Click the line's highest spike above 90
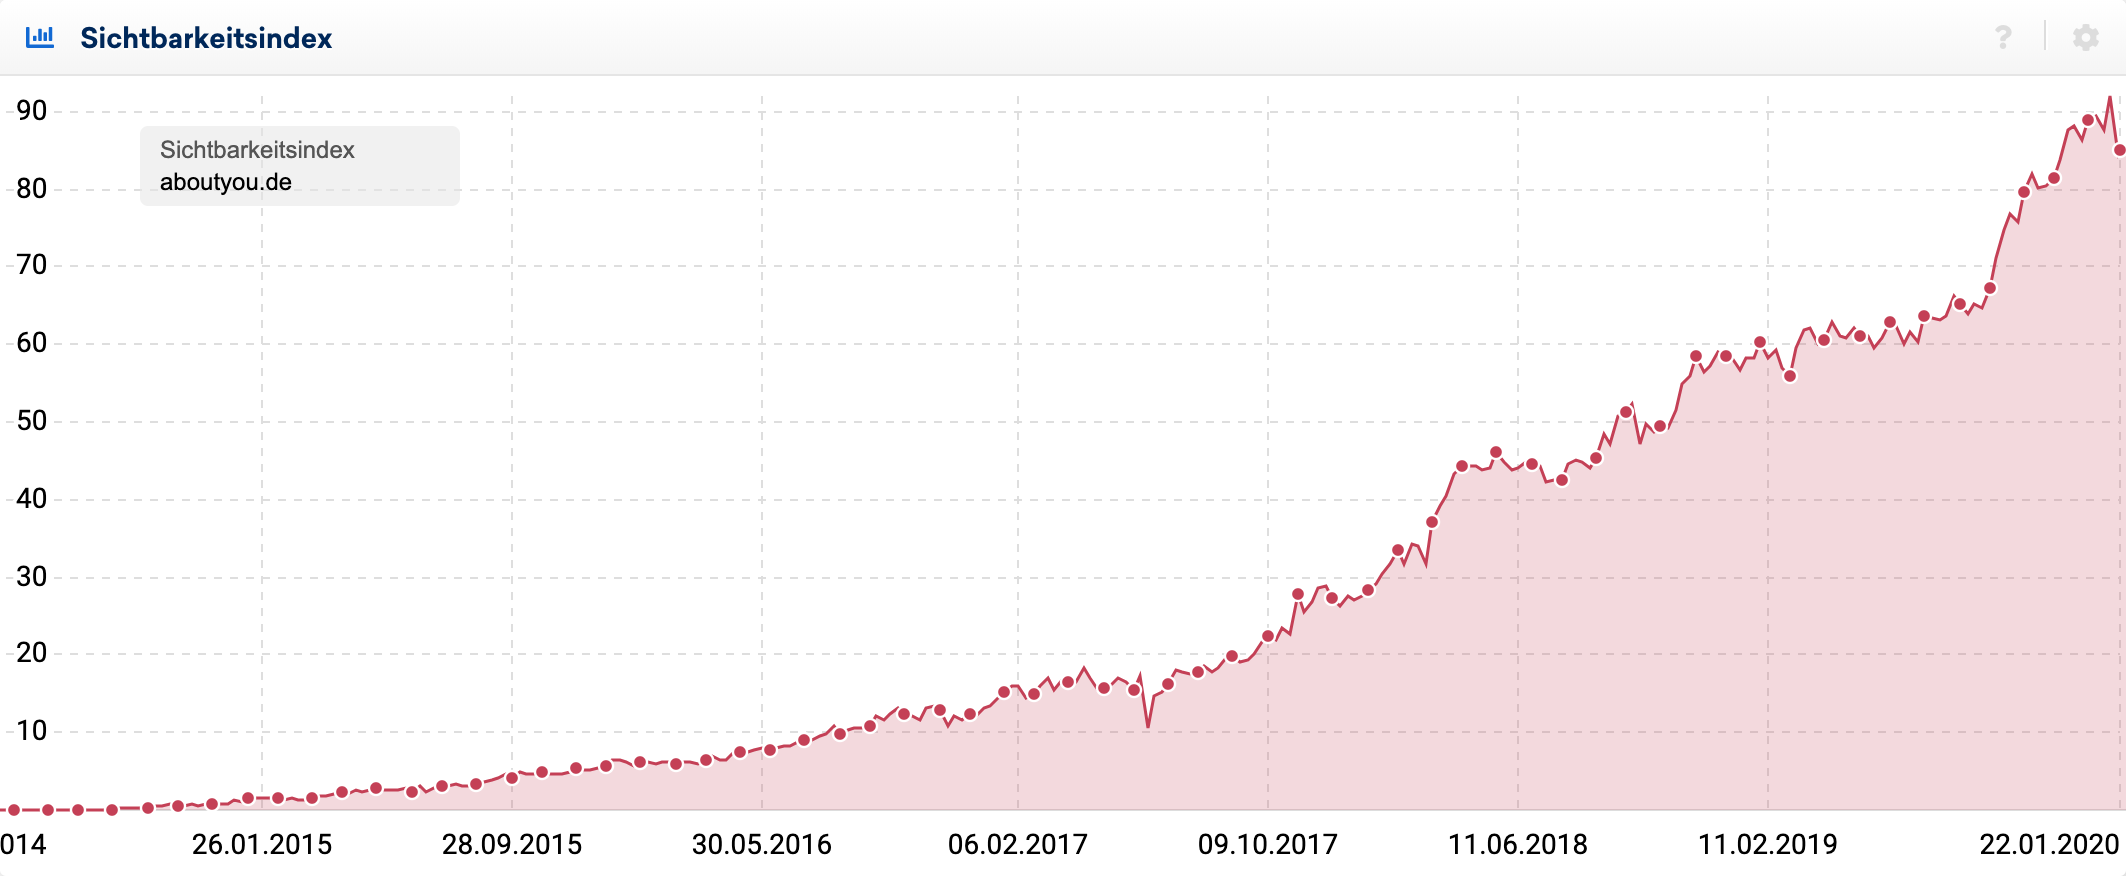Screen dimensions: 2126x876 (x=2109, y=98)
